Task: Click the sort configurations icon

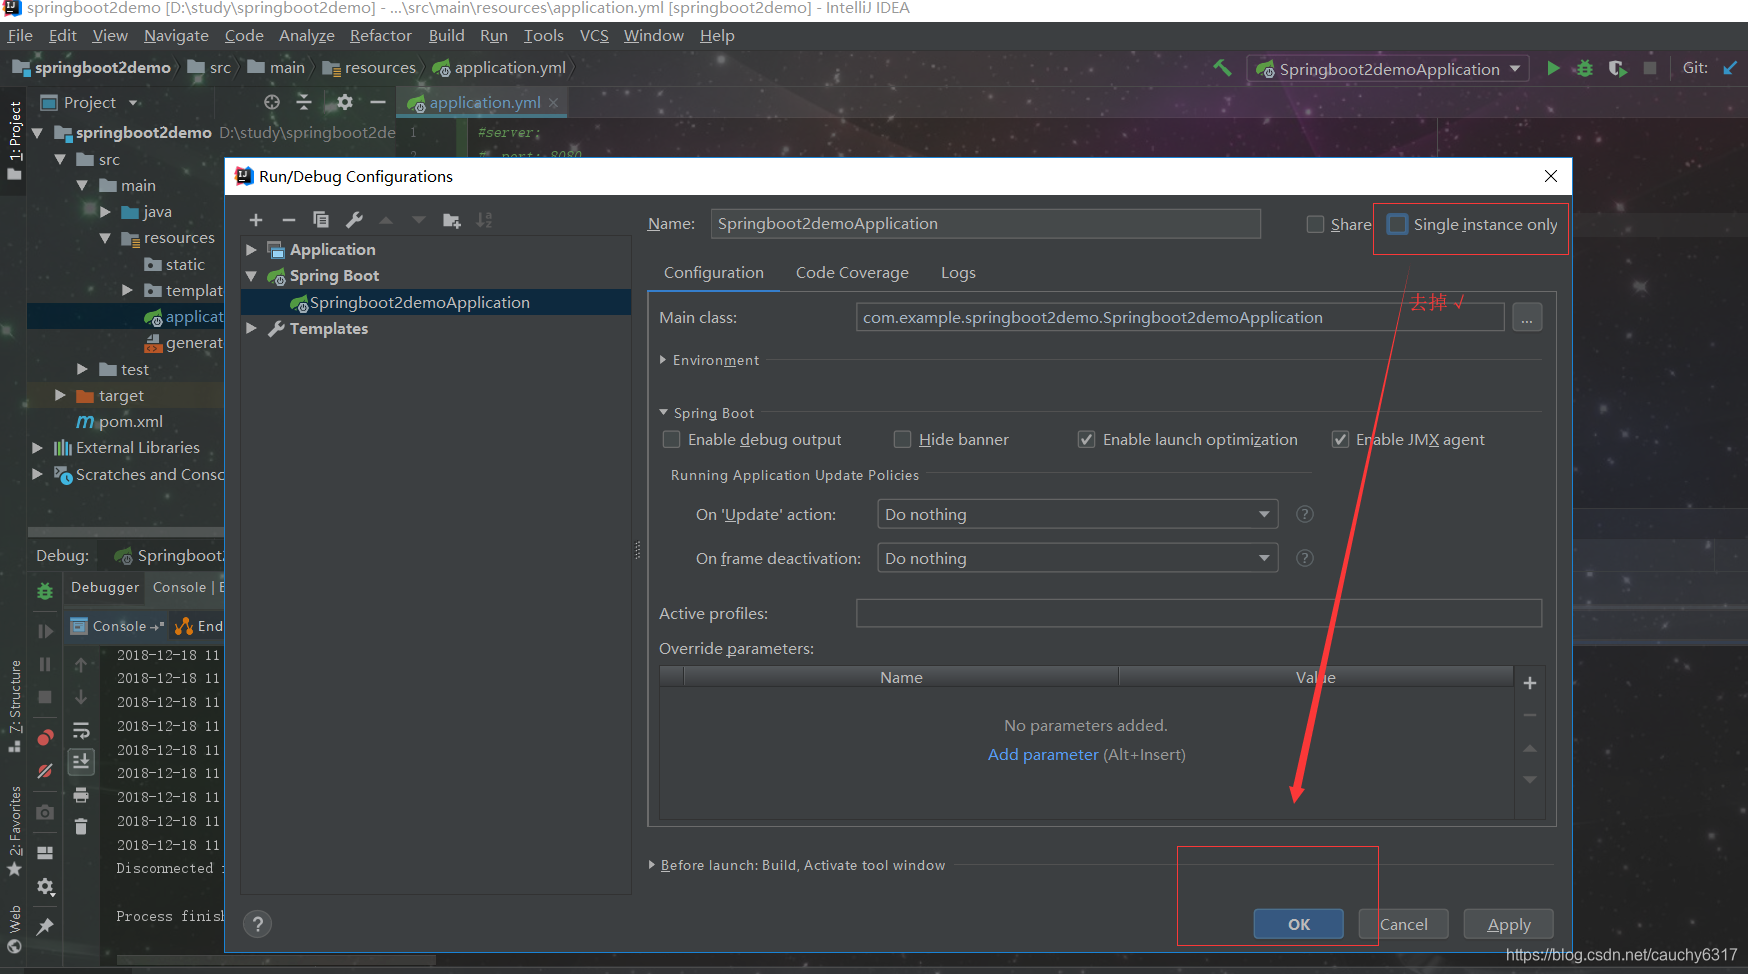Action: (x=485, y=220)
